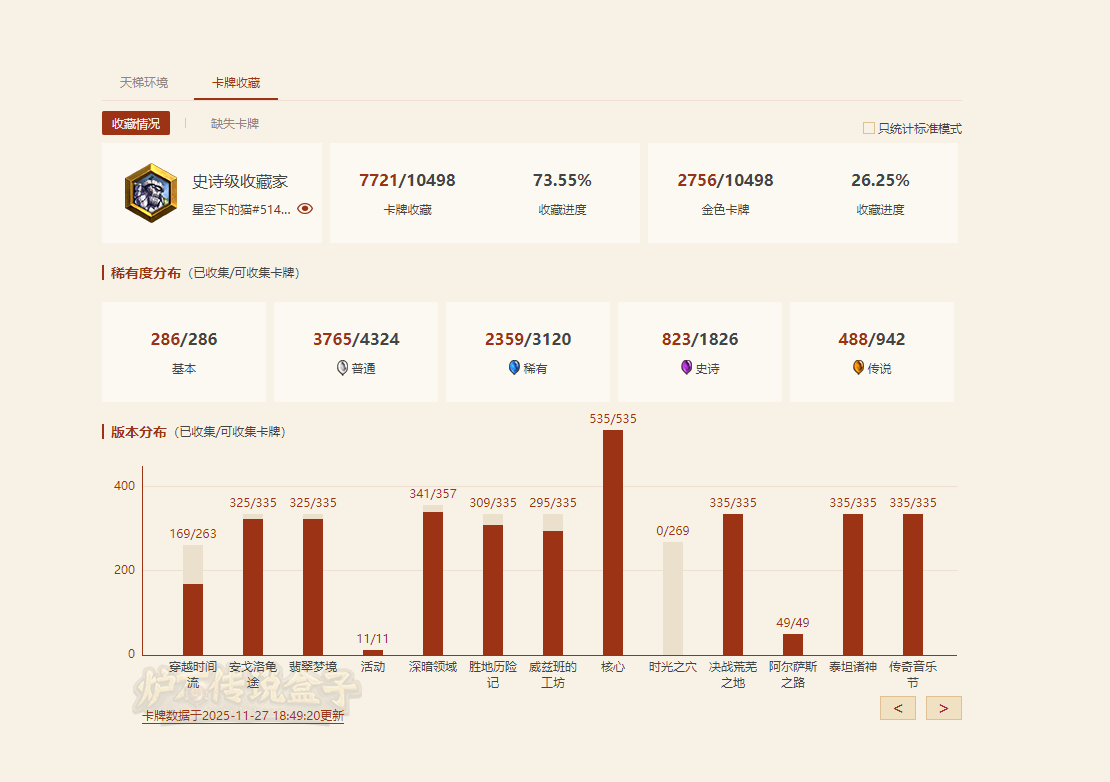
Task: Toggle the eye icon beside the player name
Action: coord(305,209)
